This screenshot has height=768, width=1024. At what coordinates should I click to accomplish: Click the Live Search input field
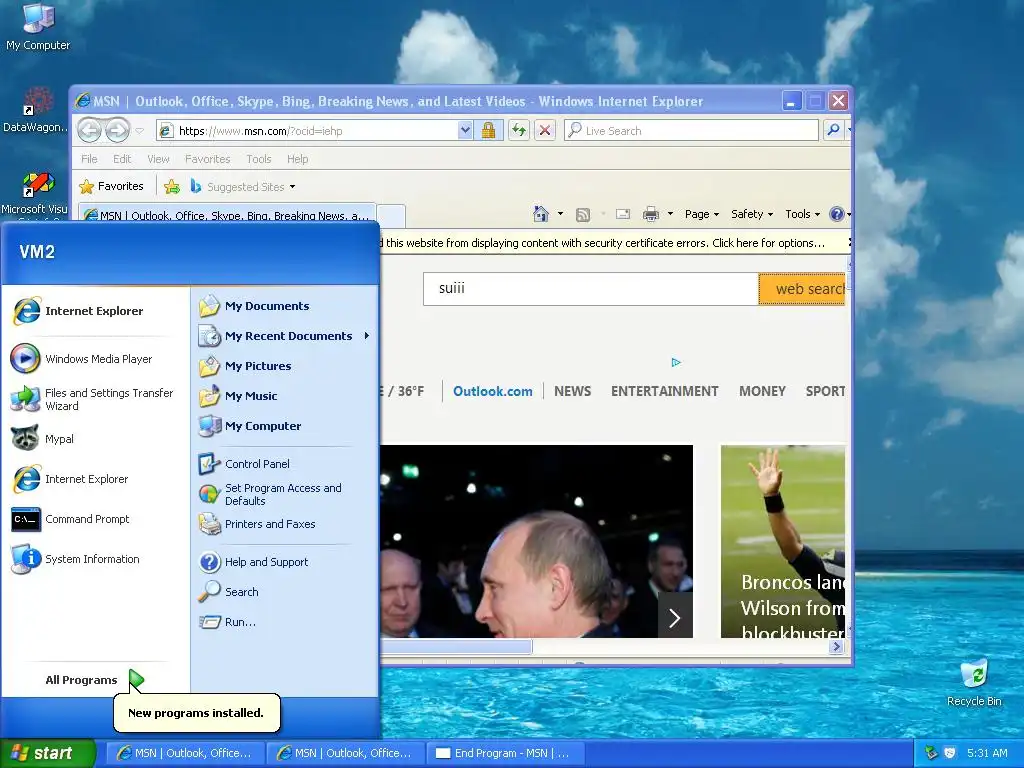pyautogui.click(x=691, y=131)
